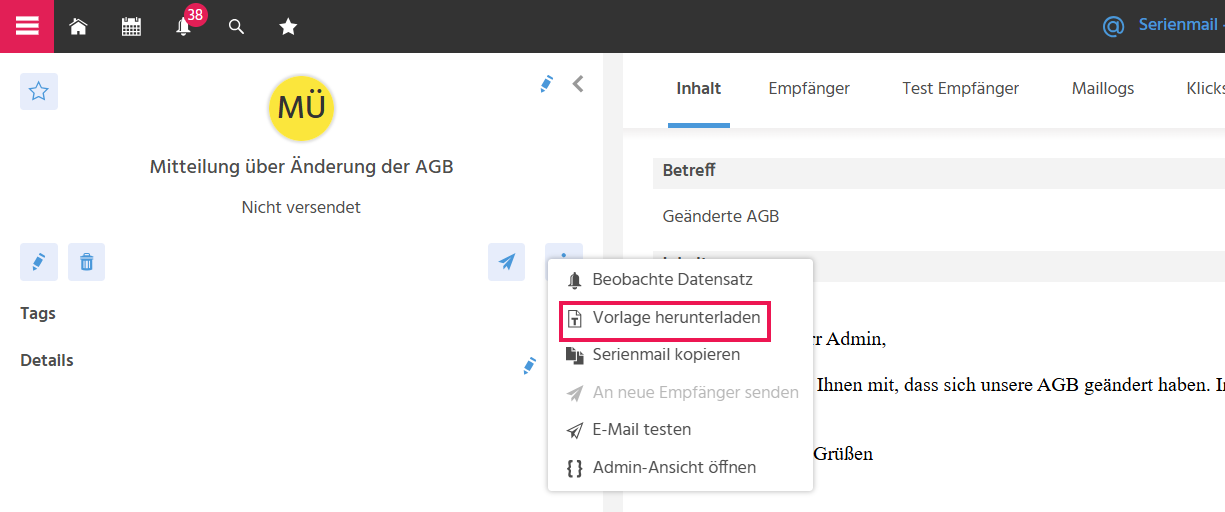Click the MÜ avatar circle
Image resolution: width=1225 pixels, height=512 pixels.
click(x=301, y=107)
